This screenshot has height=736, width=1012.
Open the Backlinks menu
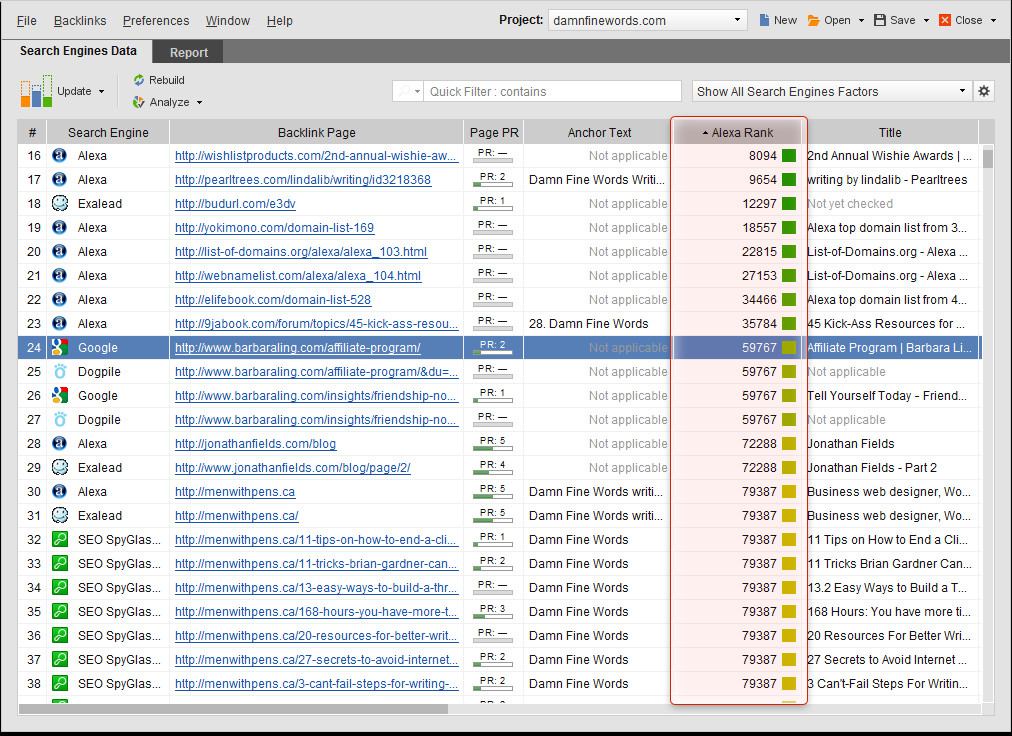point(80,21)
